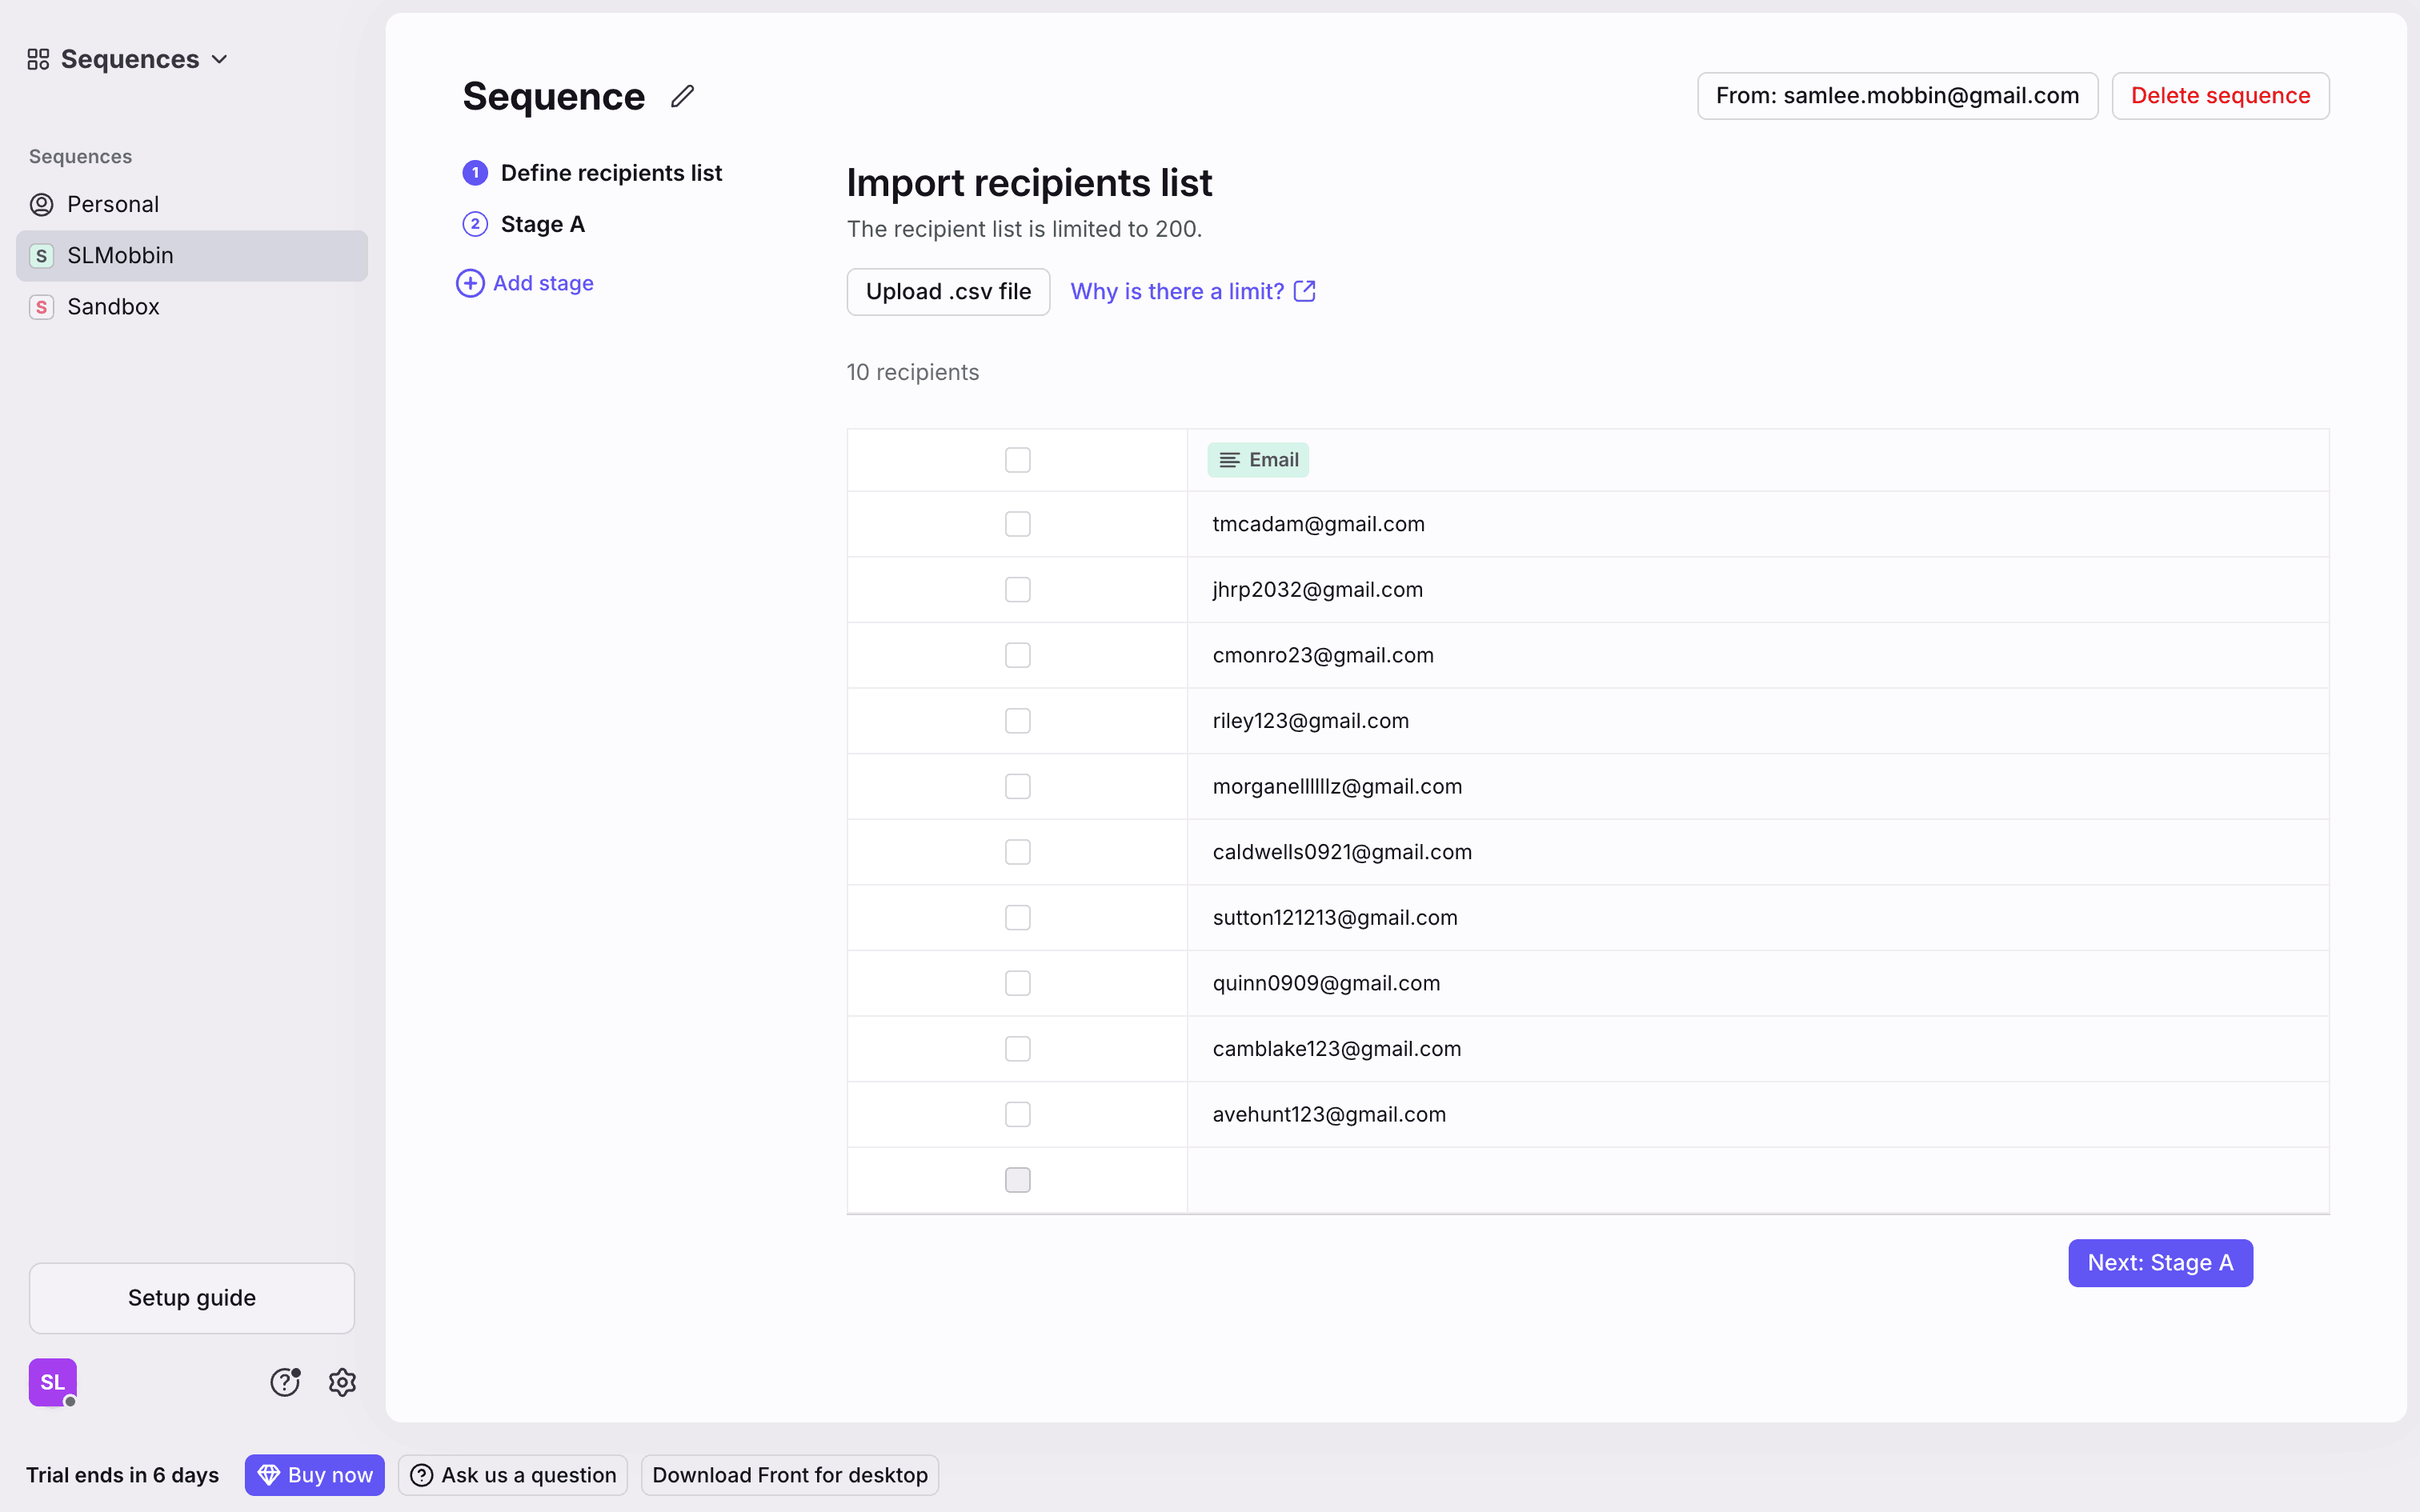The image size is (2420, 1512).
Task: Check the box for tmcadam@gmail.com
Action: point(1017,524)
